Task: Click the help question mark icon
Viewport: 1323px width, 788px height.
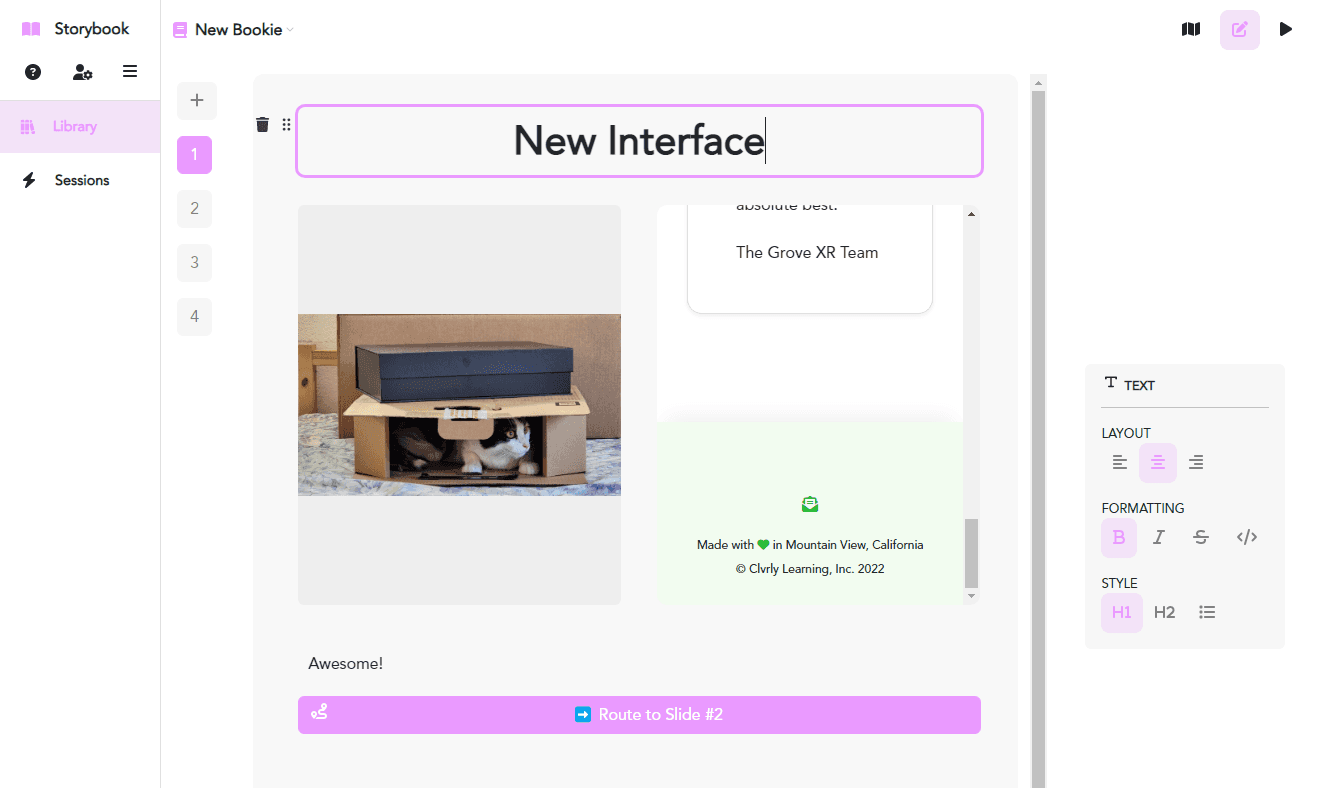Action: pyautogui.click(x=33, y=72)
